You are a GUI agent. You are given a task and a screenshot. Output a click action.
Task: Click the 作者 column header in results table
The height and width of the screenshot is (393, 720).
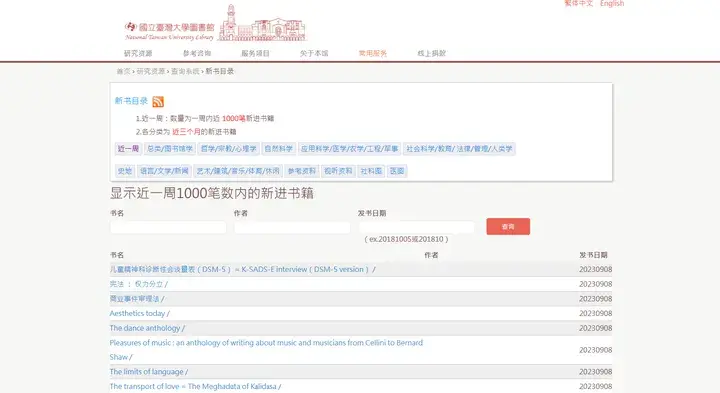[x=431, y=255]
